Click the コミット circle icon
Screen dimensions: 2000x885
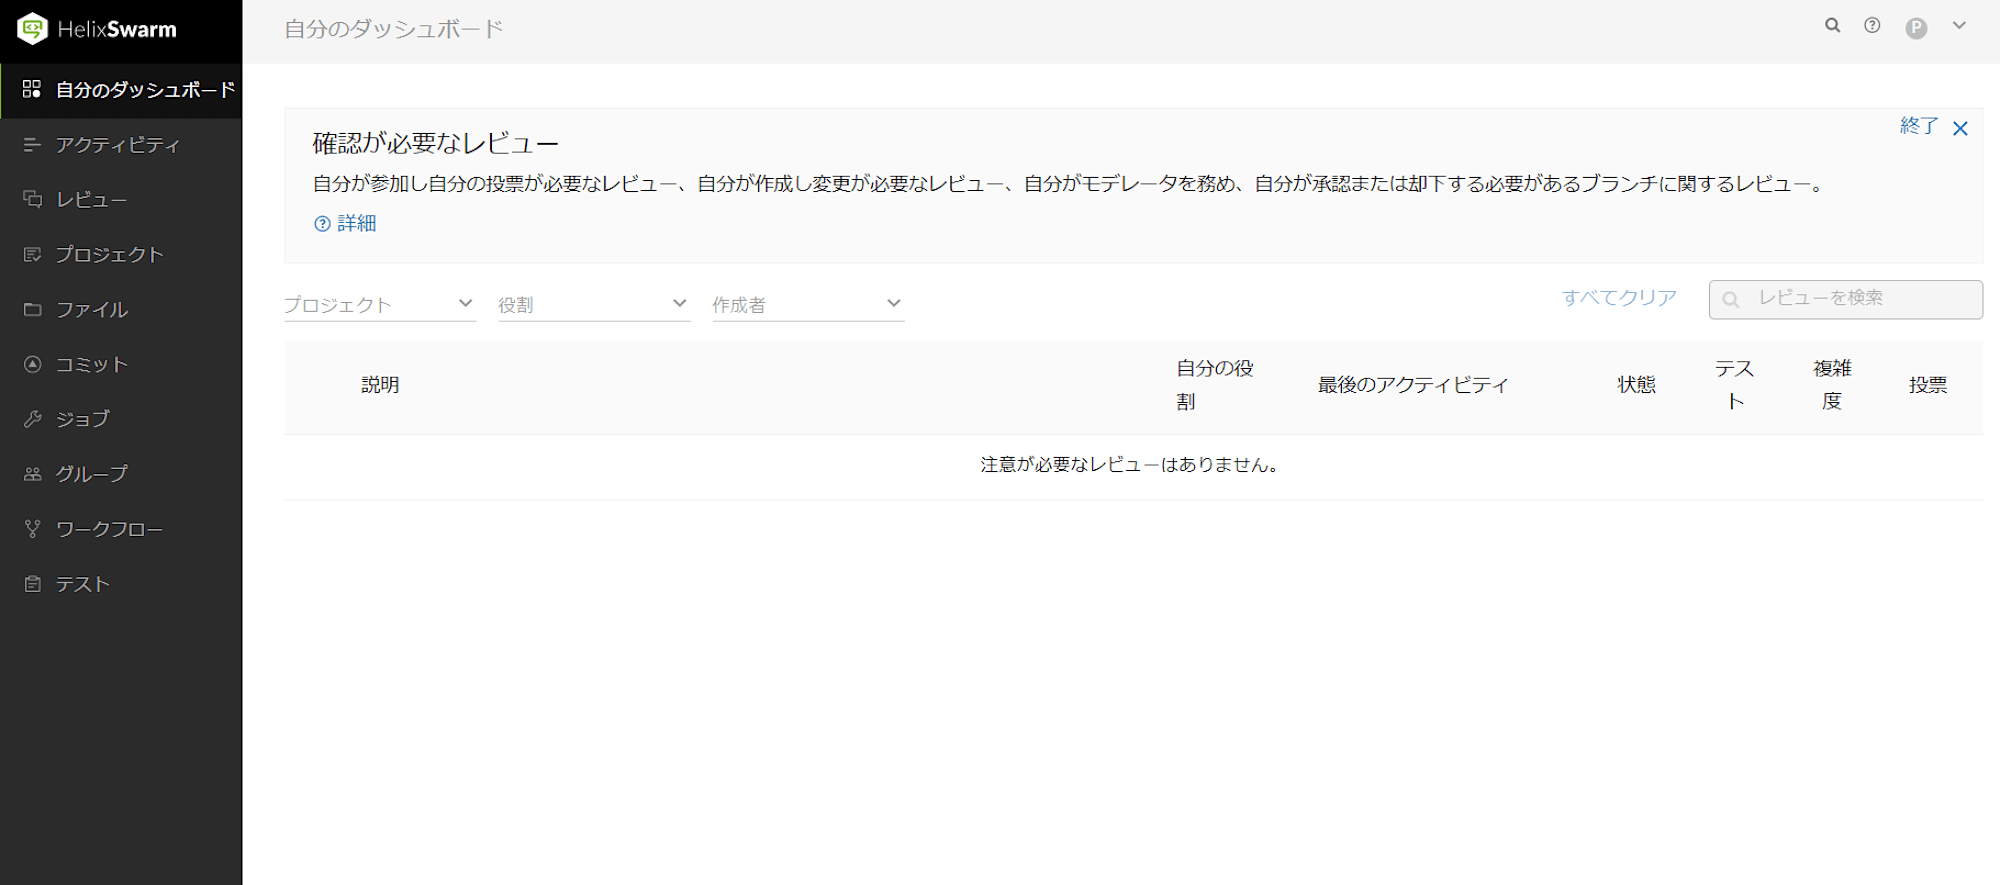click(32, 364)
